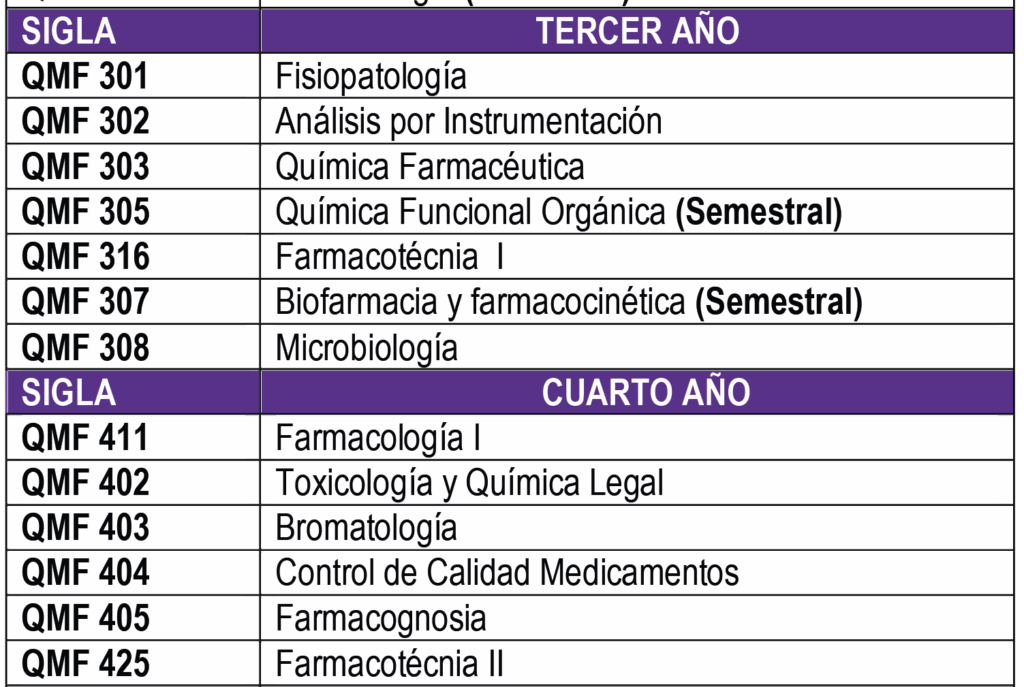Select Análisis por Instrumentación course cell
The image size is (1024, 687).
click(468, 121)
